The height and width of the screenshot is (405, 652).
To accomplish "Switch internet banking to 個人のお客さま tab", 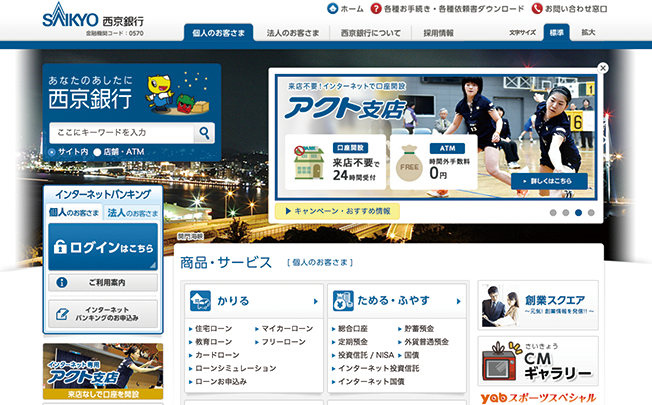I will click(74, 212).
